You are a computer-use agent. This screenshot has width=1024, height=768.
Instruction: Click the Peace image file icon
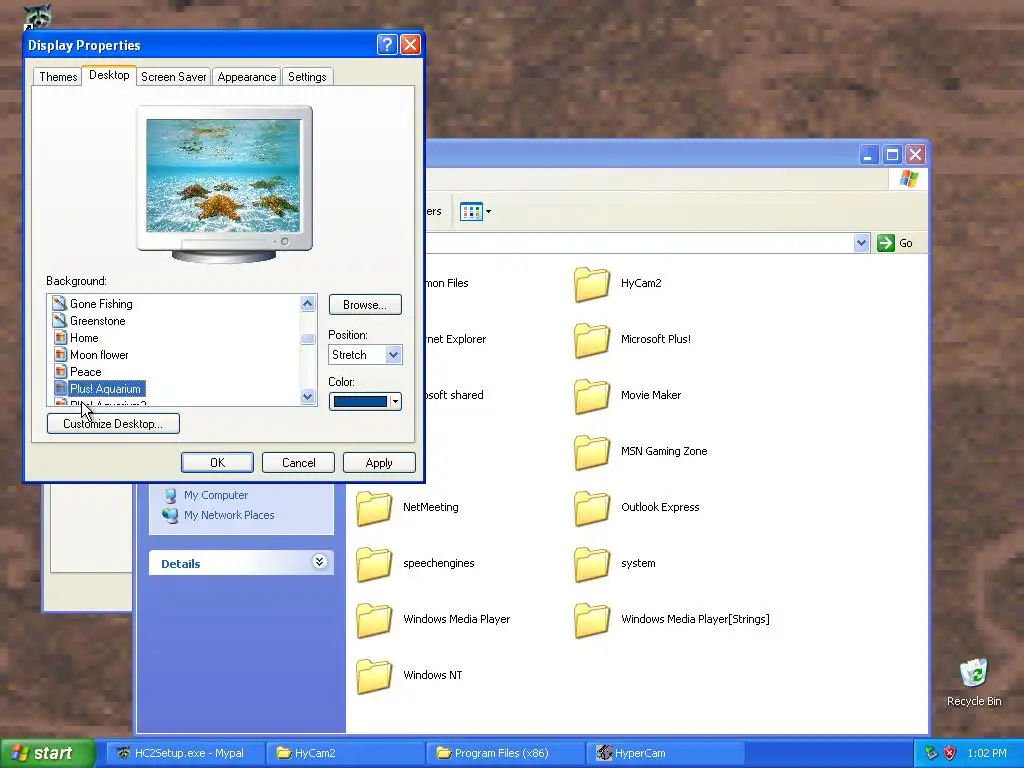coord(59,371)
